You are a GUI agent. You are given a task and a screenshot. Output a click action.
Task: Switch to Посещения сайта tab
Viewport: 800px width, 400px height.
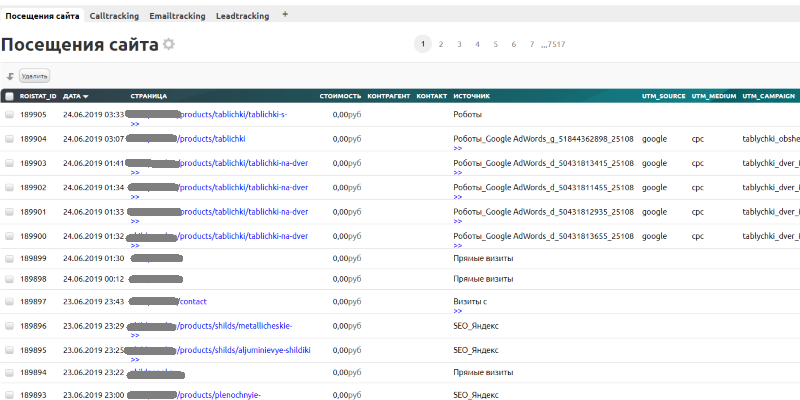pos(42,16)
